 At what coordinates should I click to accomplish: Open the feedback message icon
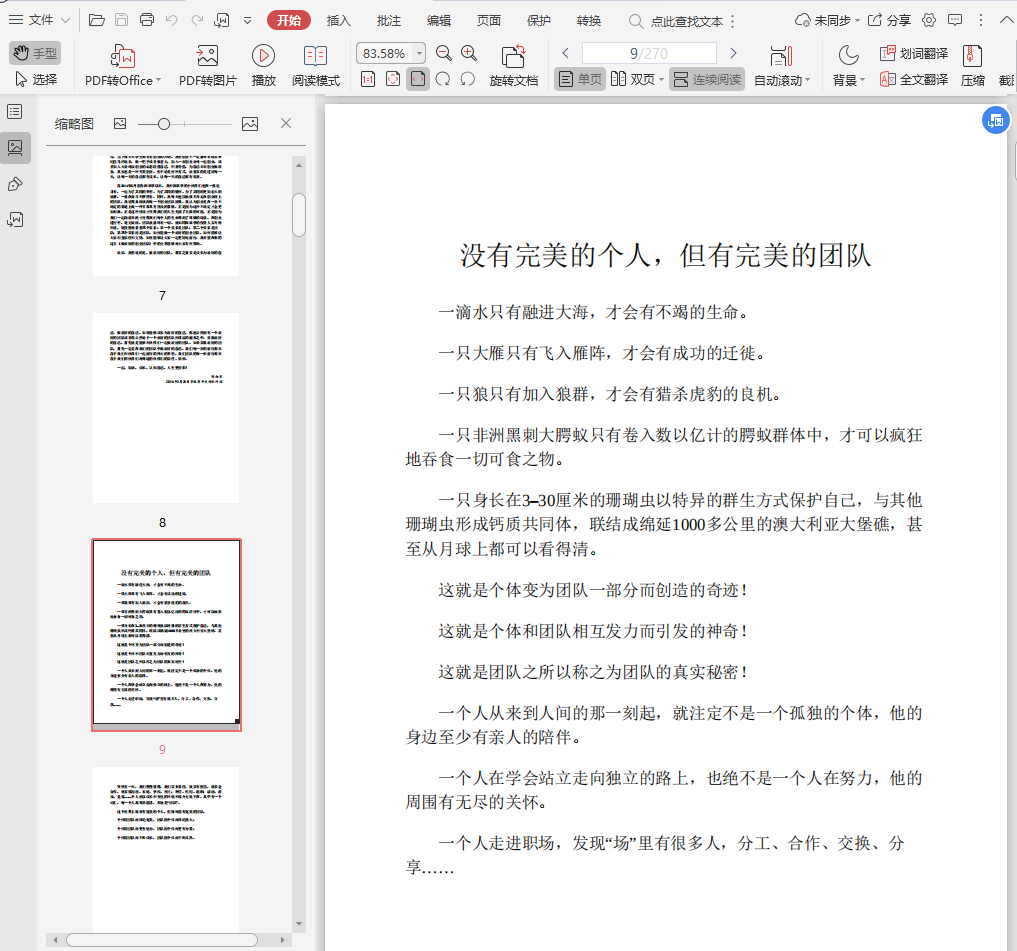[x=955, y=21]
